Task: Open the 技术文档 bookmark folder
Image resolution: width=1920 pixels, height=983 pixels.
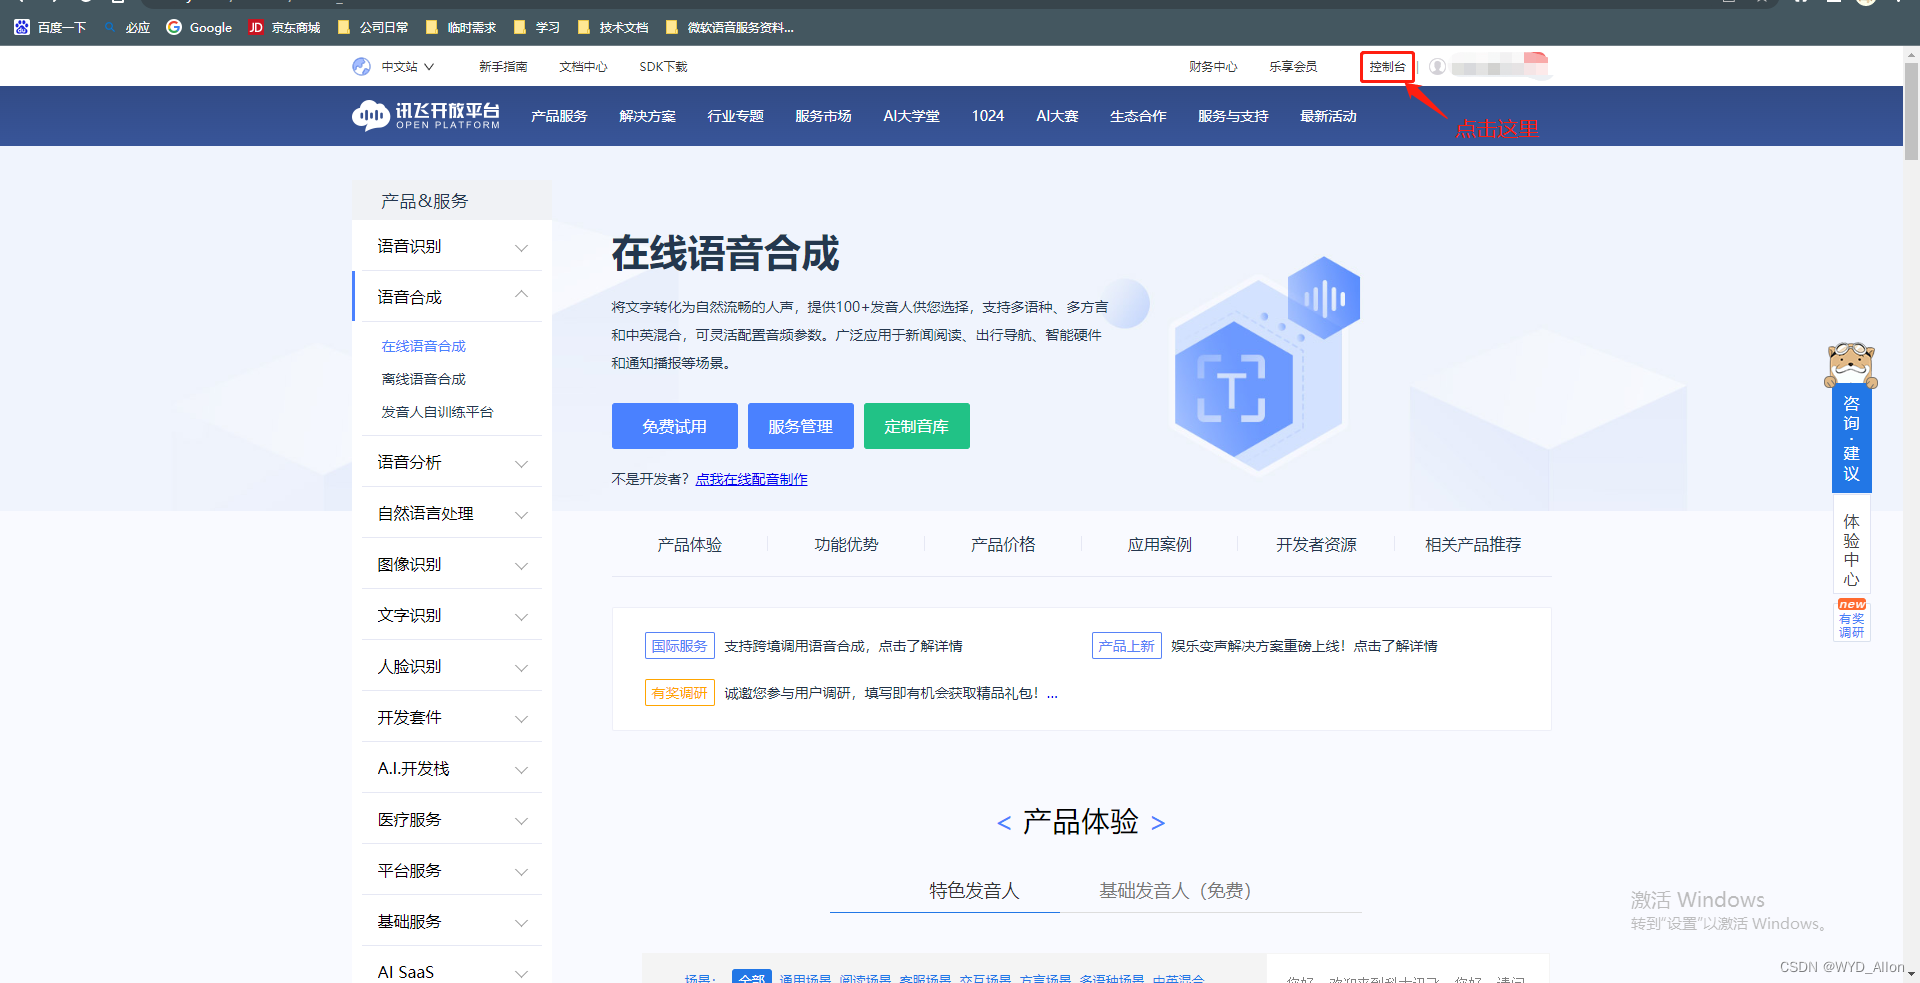Action: 613,27
